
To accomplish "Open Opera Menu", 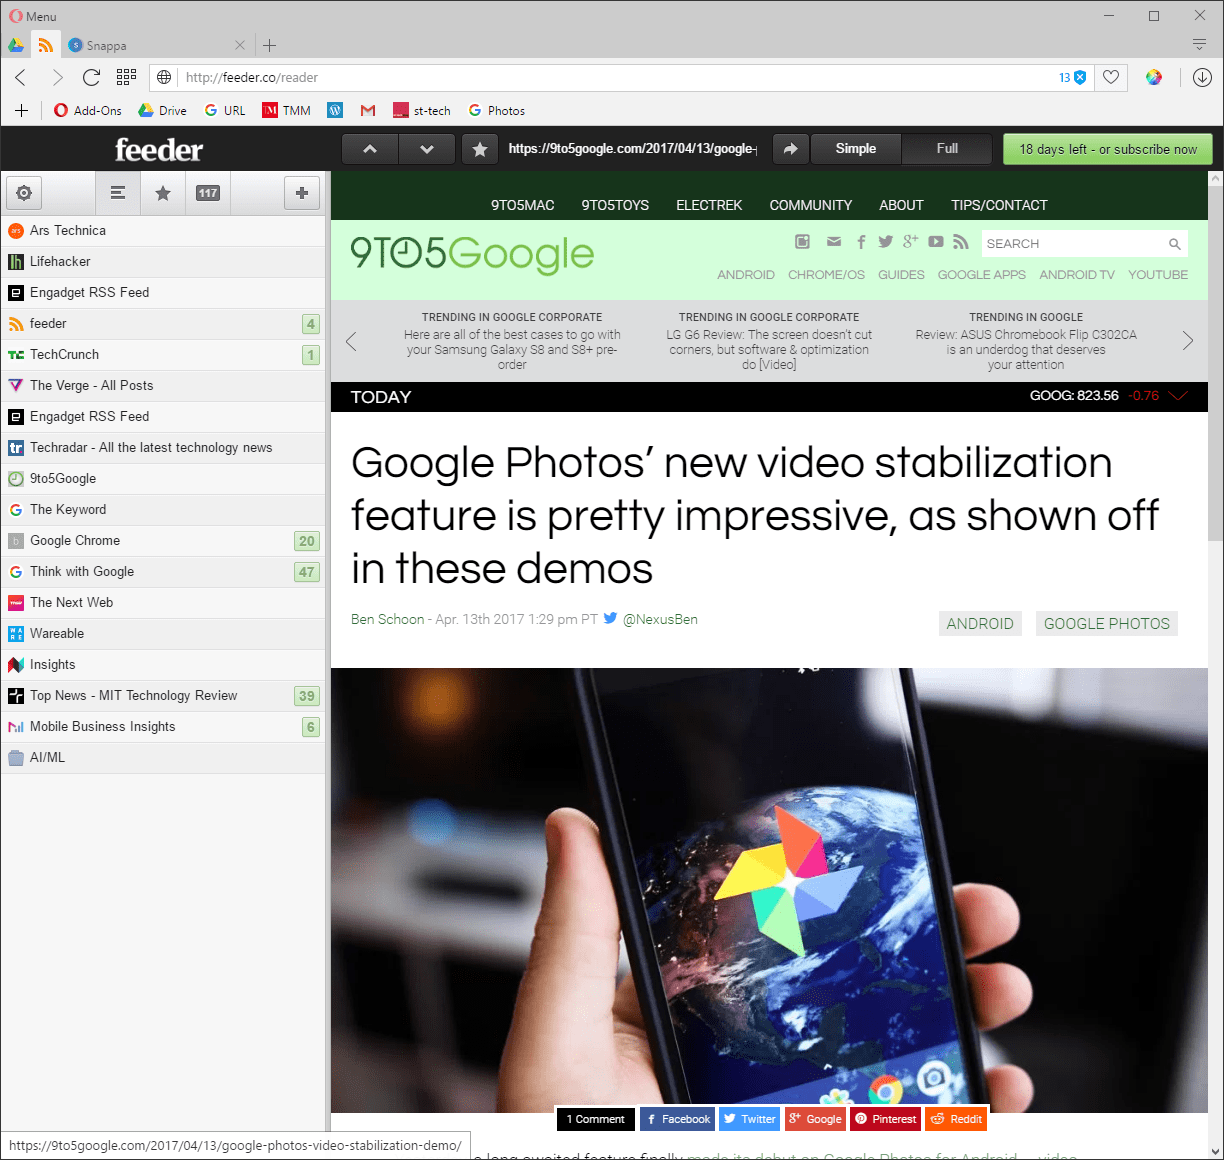I will point(33,16).
